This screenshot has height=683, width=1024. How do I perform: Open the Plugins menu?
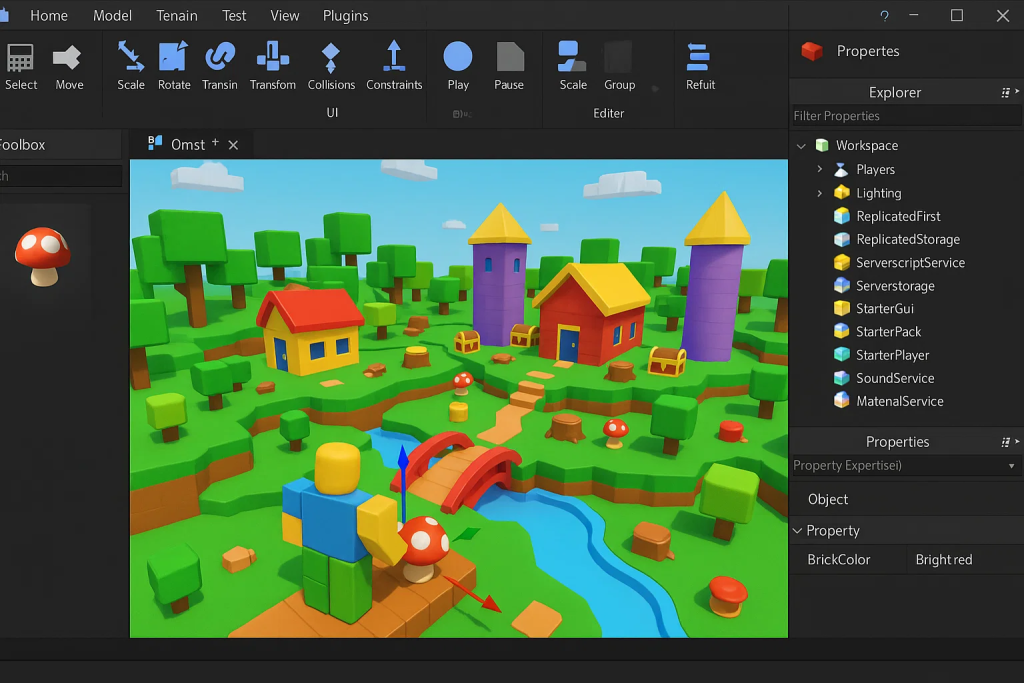[345, 16]
